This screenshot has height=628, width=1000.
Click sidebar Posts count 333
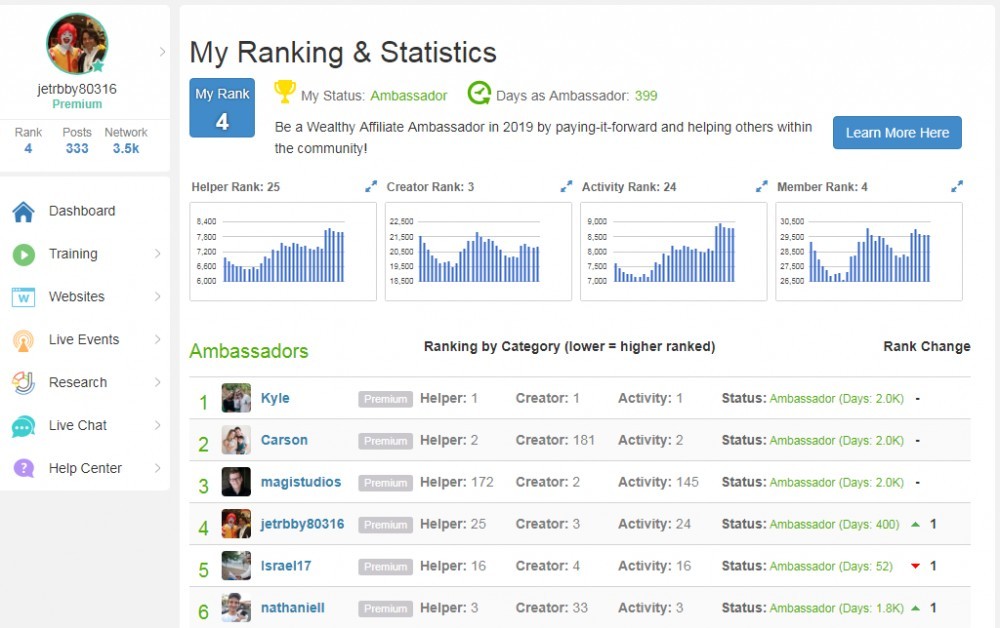pyautogui.click(x=77, y=149)
